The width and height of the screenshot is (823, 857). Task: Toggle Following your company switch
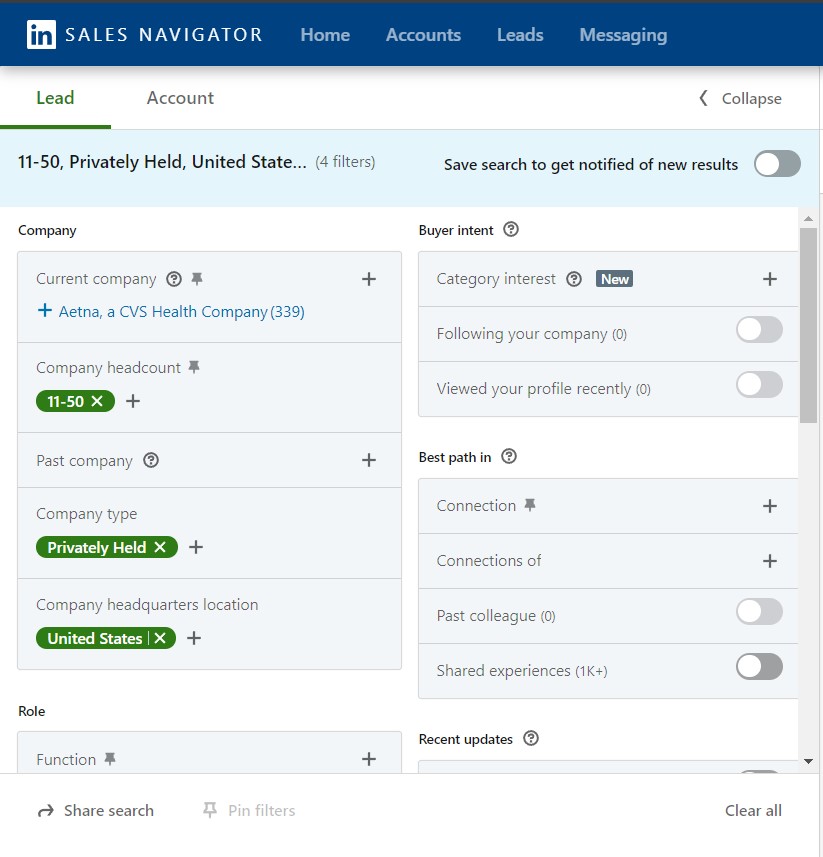pos(759,330)
